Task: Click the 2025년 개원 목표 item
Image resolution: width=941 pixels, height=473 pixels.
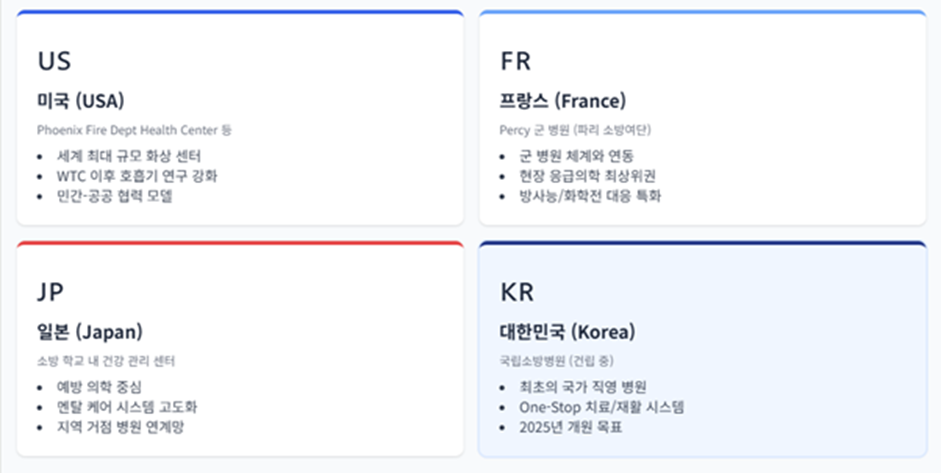Action: point(571,427)
